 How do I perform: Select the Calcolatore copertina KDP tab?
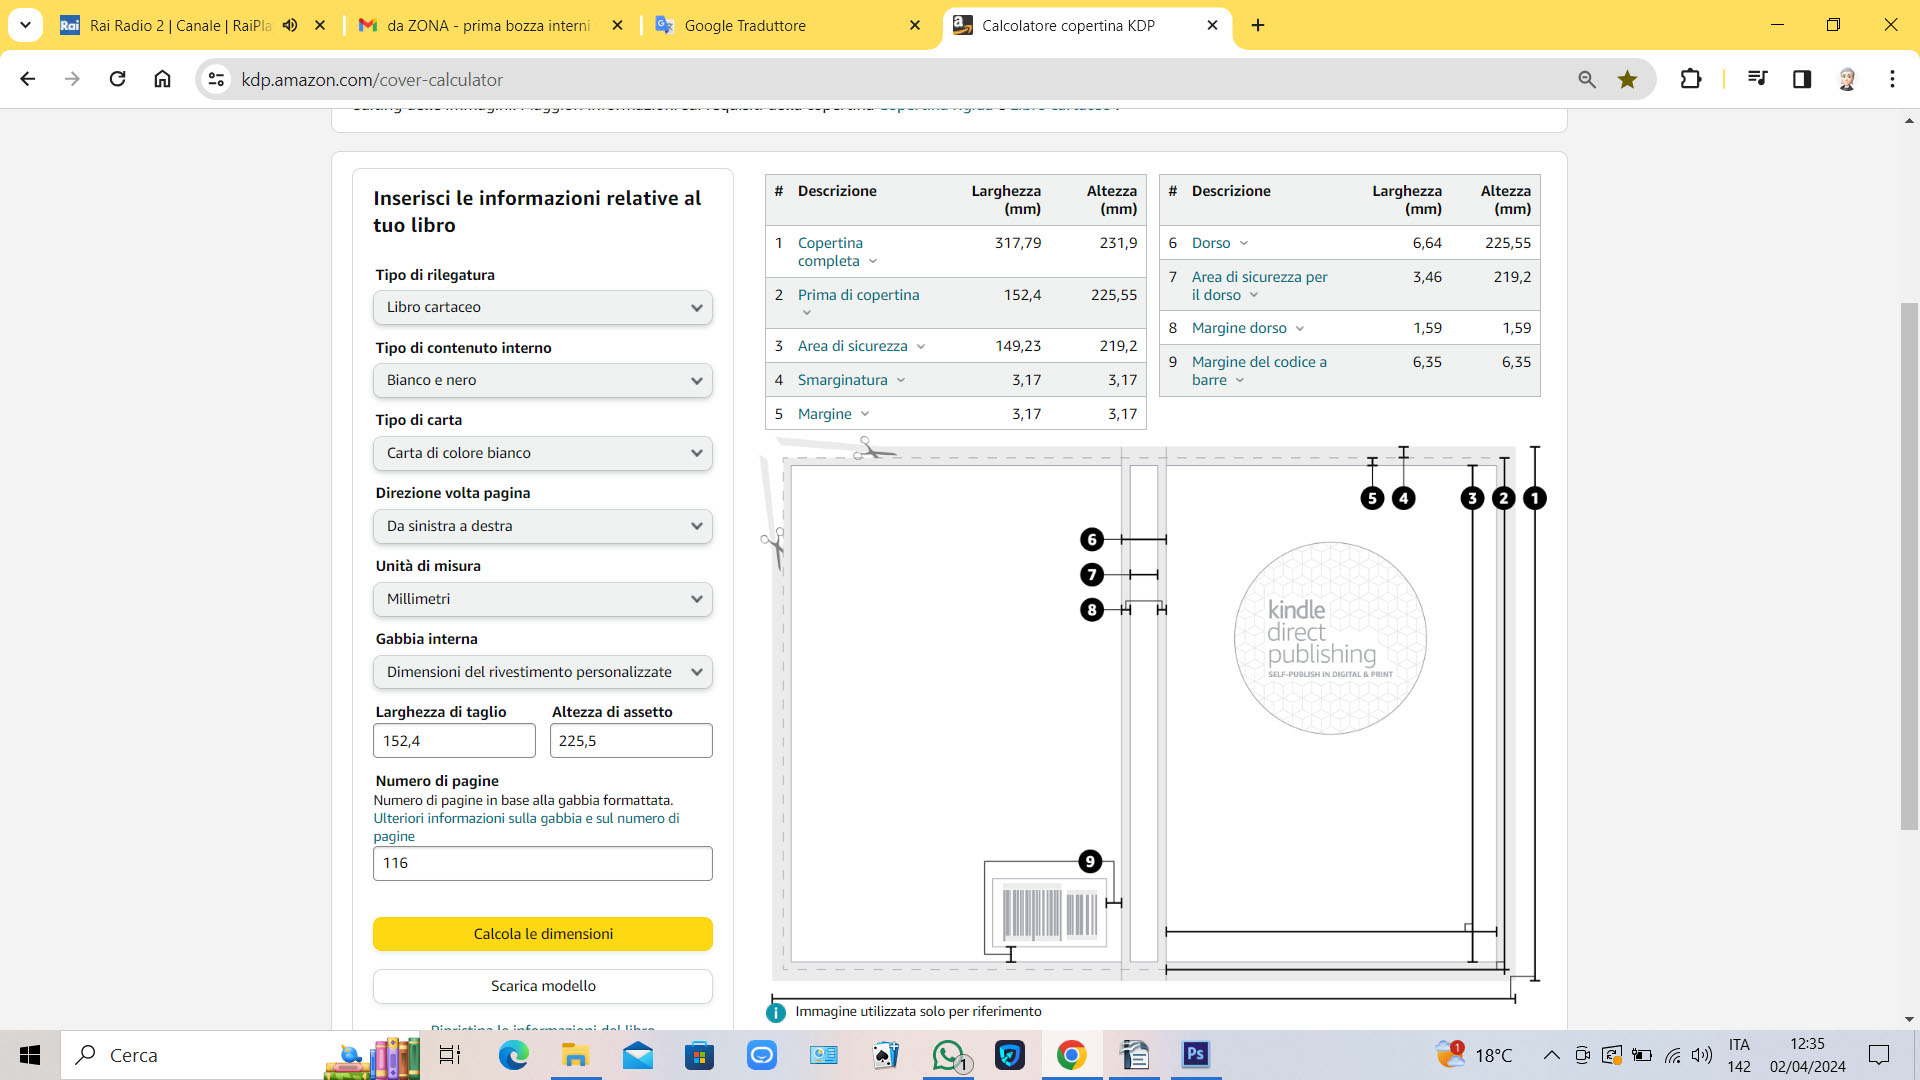(1070, 25)
